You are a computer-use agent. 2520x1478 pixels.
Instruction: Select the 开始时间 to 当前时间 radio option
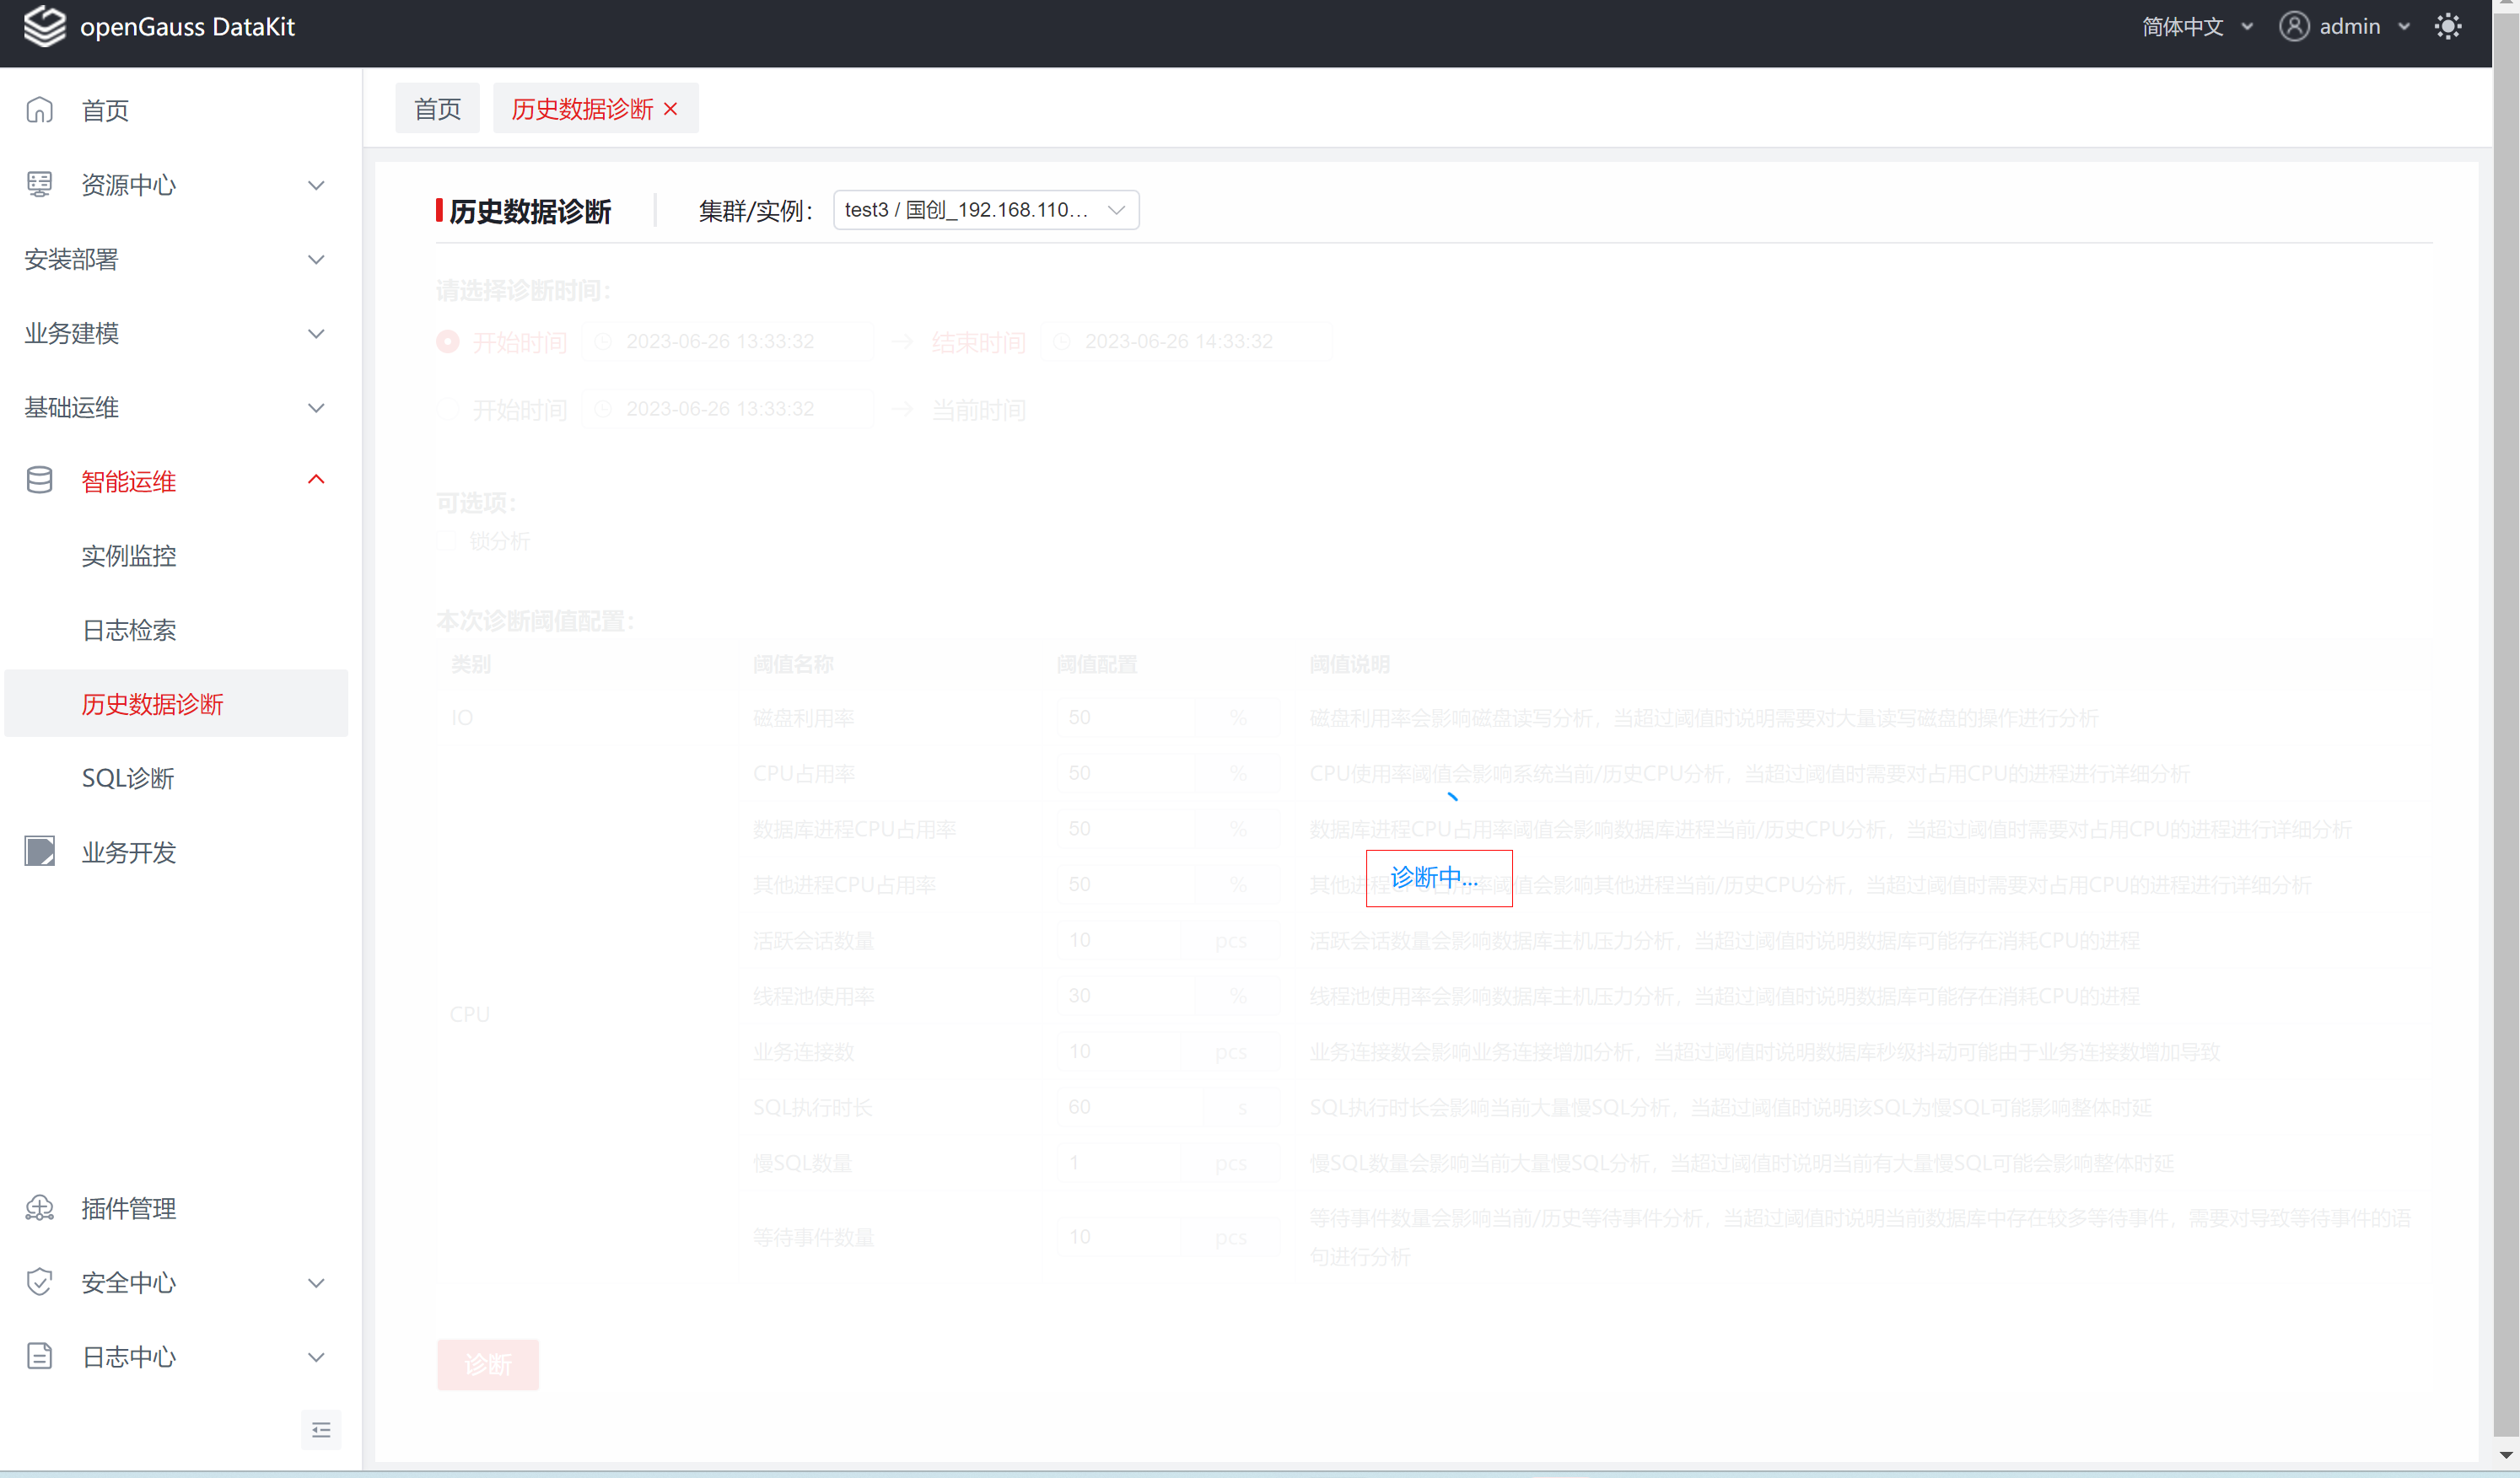448,409
